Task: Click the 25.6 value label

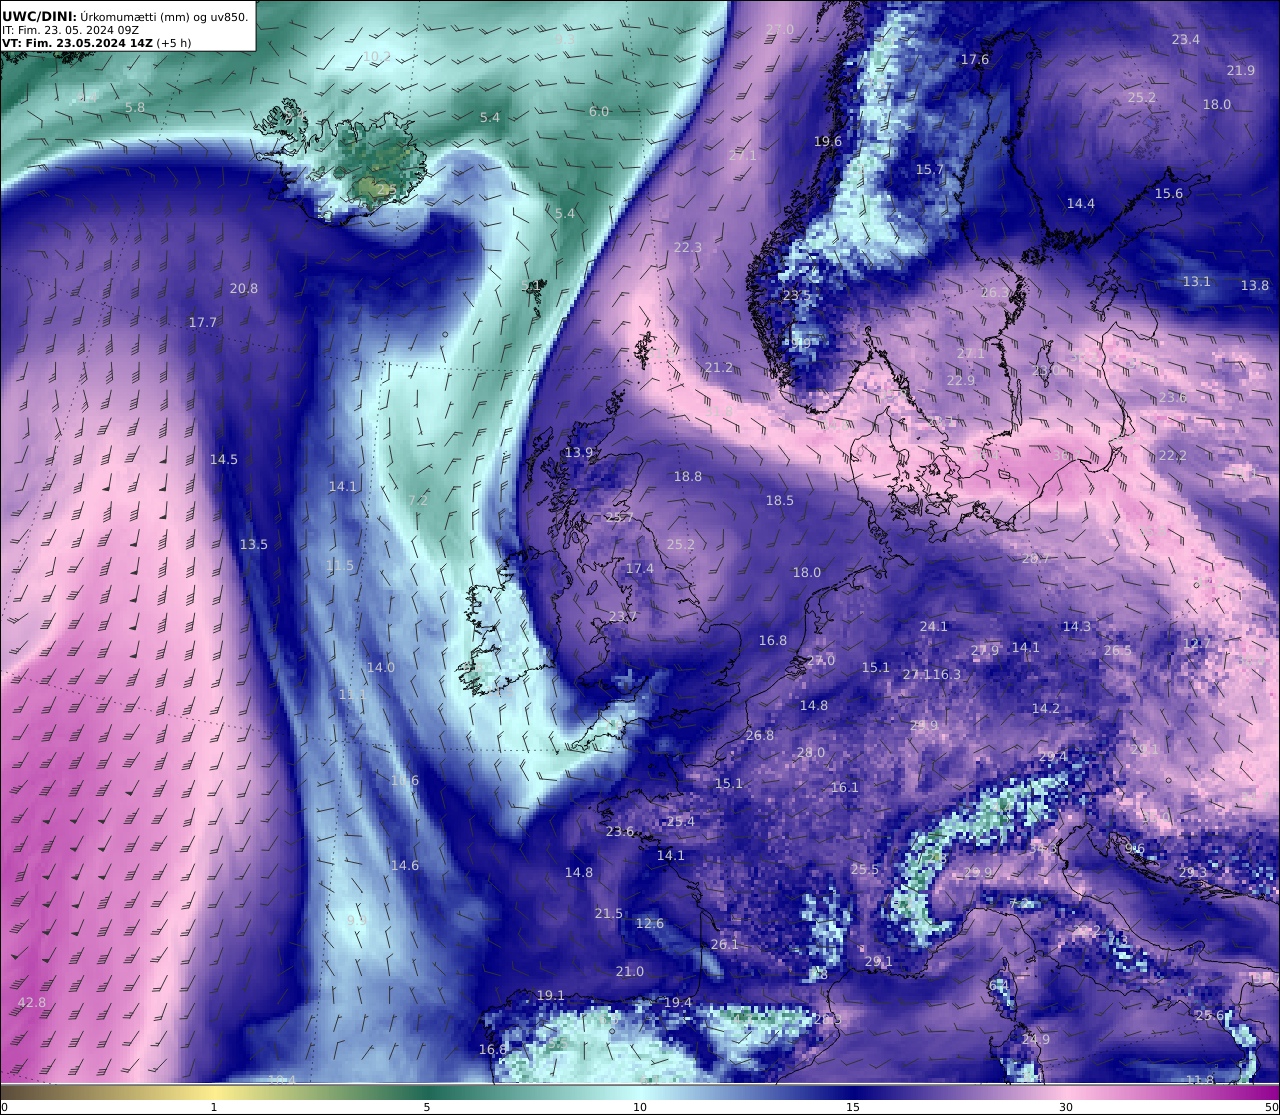Action: coord(1210,1015)
